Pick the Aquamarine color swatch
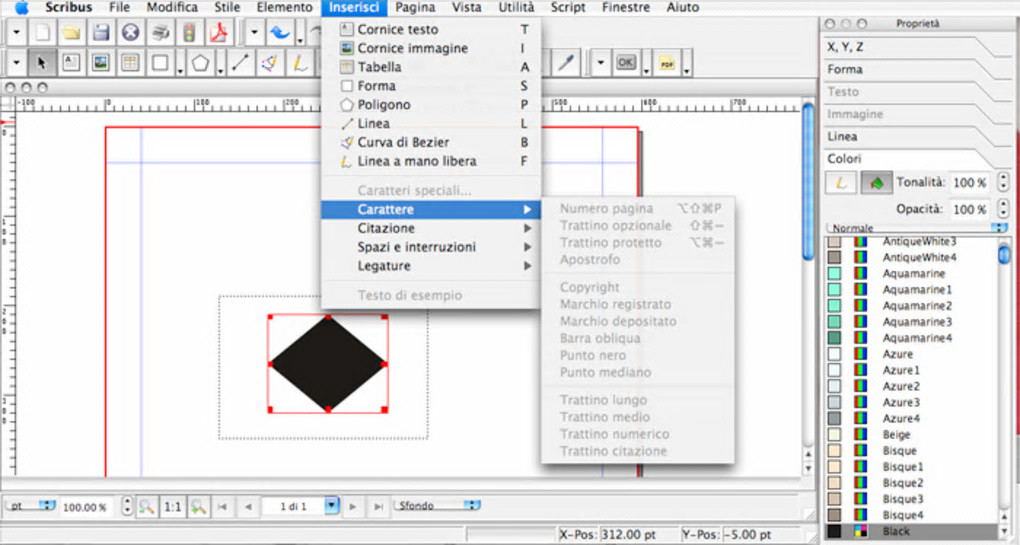 (834, 273)
